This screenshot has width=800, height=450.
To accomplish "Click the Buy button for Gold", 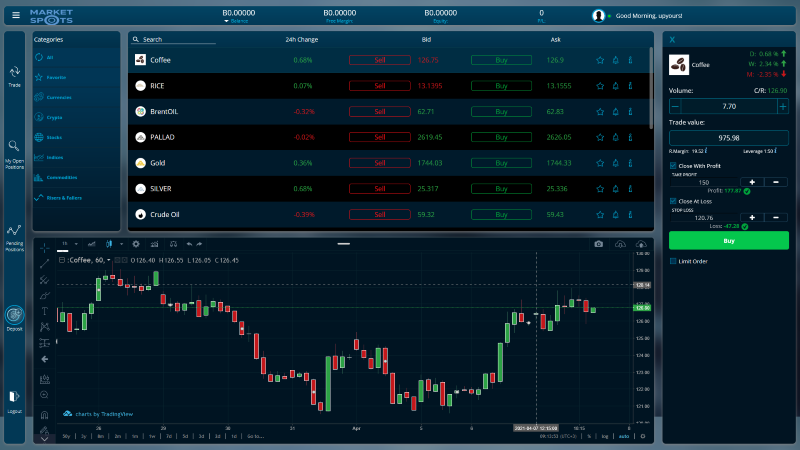I will point(501,163).
